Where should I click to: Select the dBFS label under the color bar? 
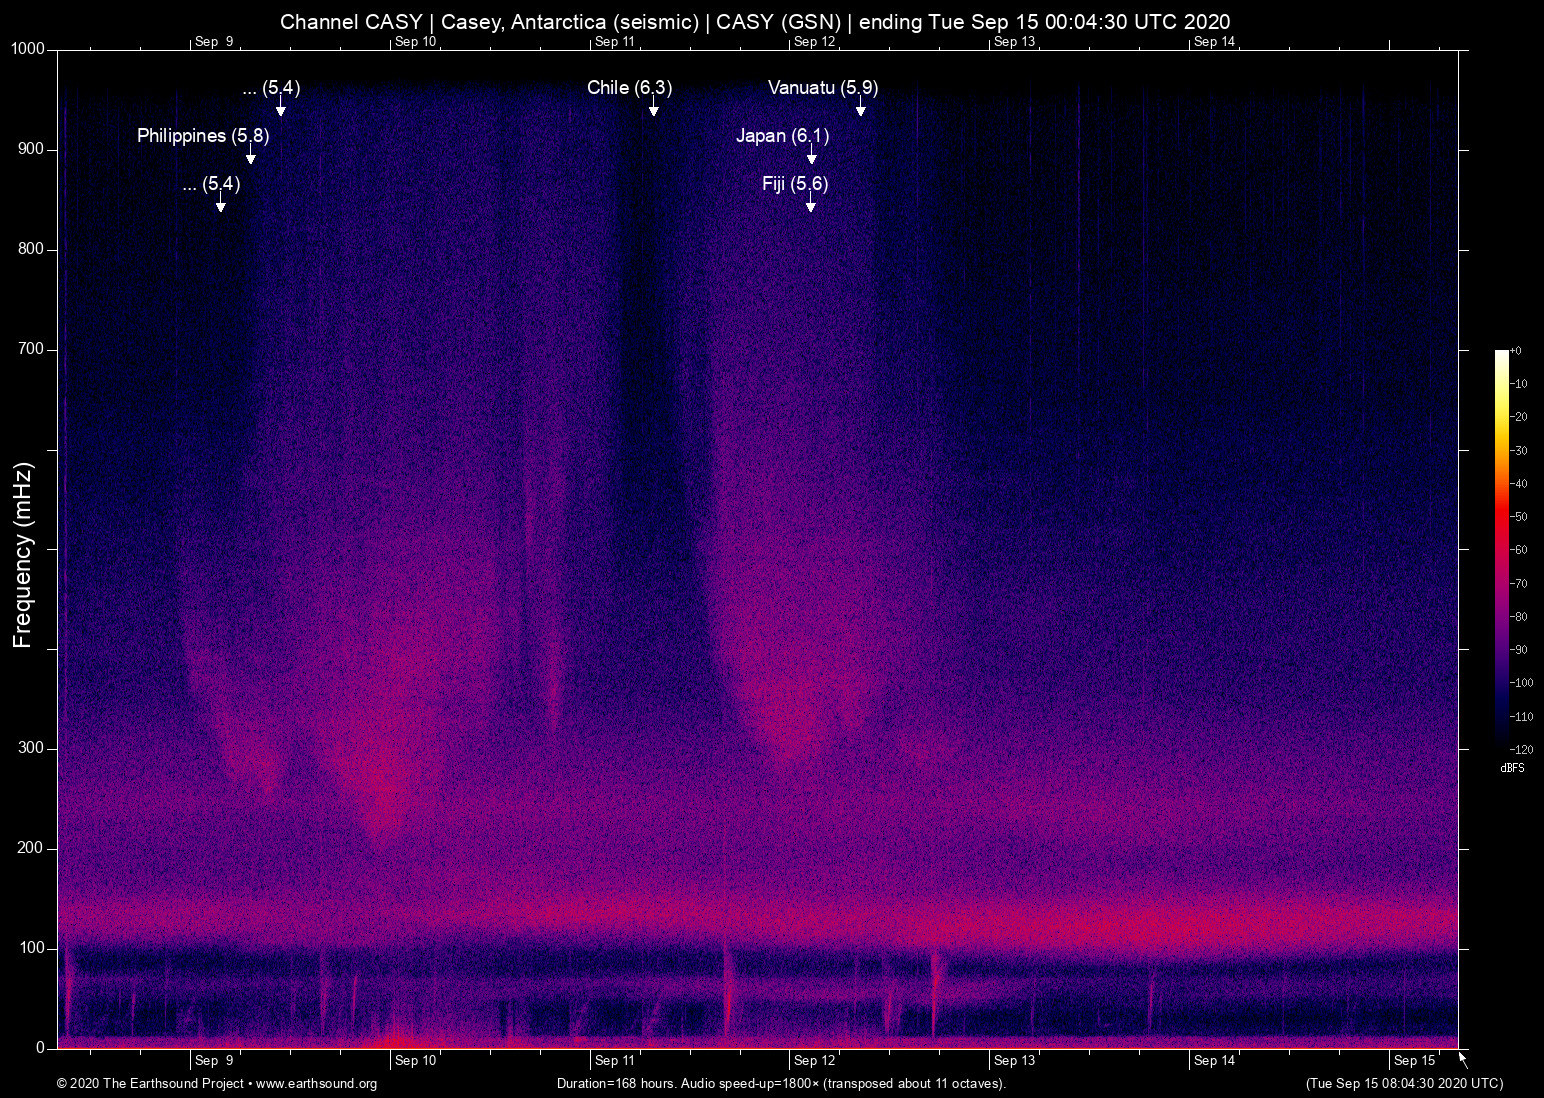point(1513,768)
